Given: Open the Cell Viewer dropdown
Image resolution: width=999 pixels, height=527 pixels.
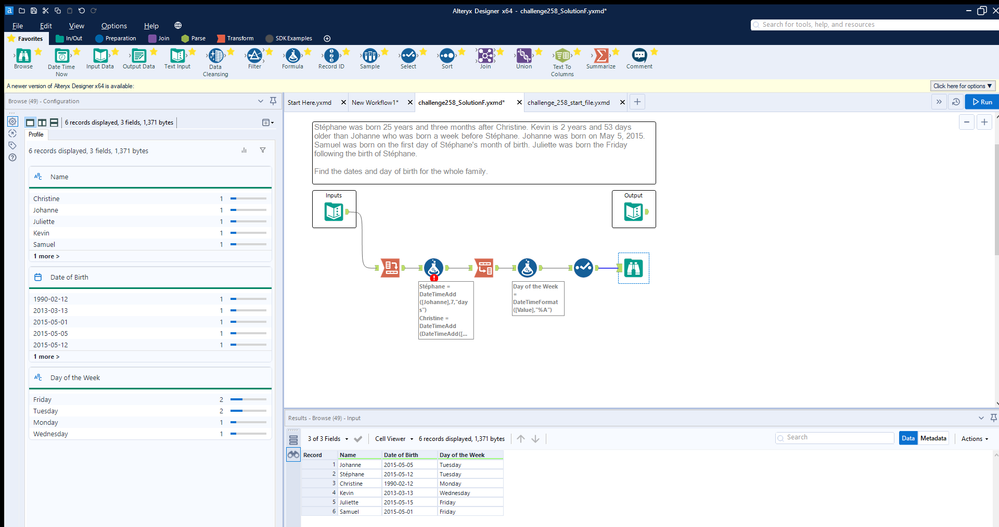Looking at the screenshot, I should pyautogui.click(x=394, y=438).
